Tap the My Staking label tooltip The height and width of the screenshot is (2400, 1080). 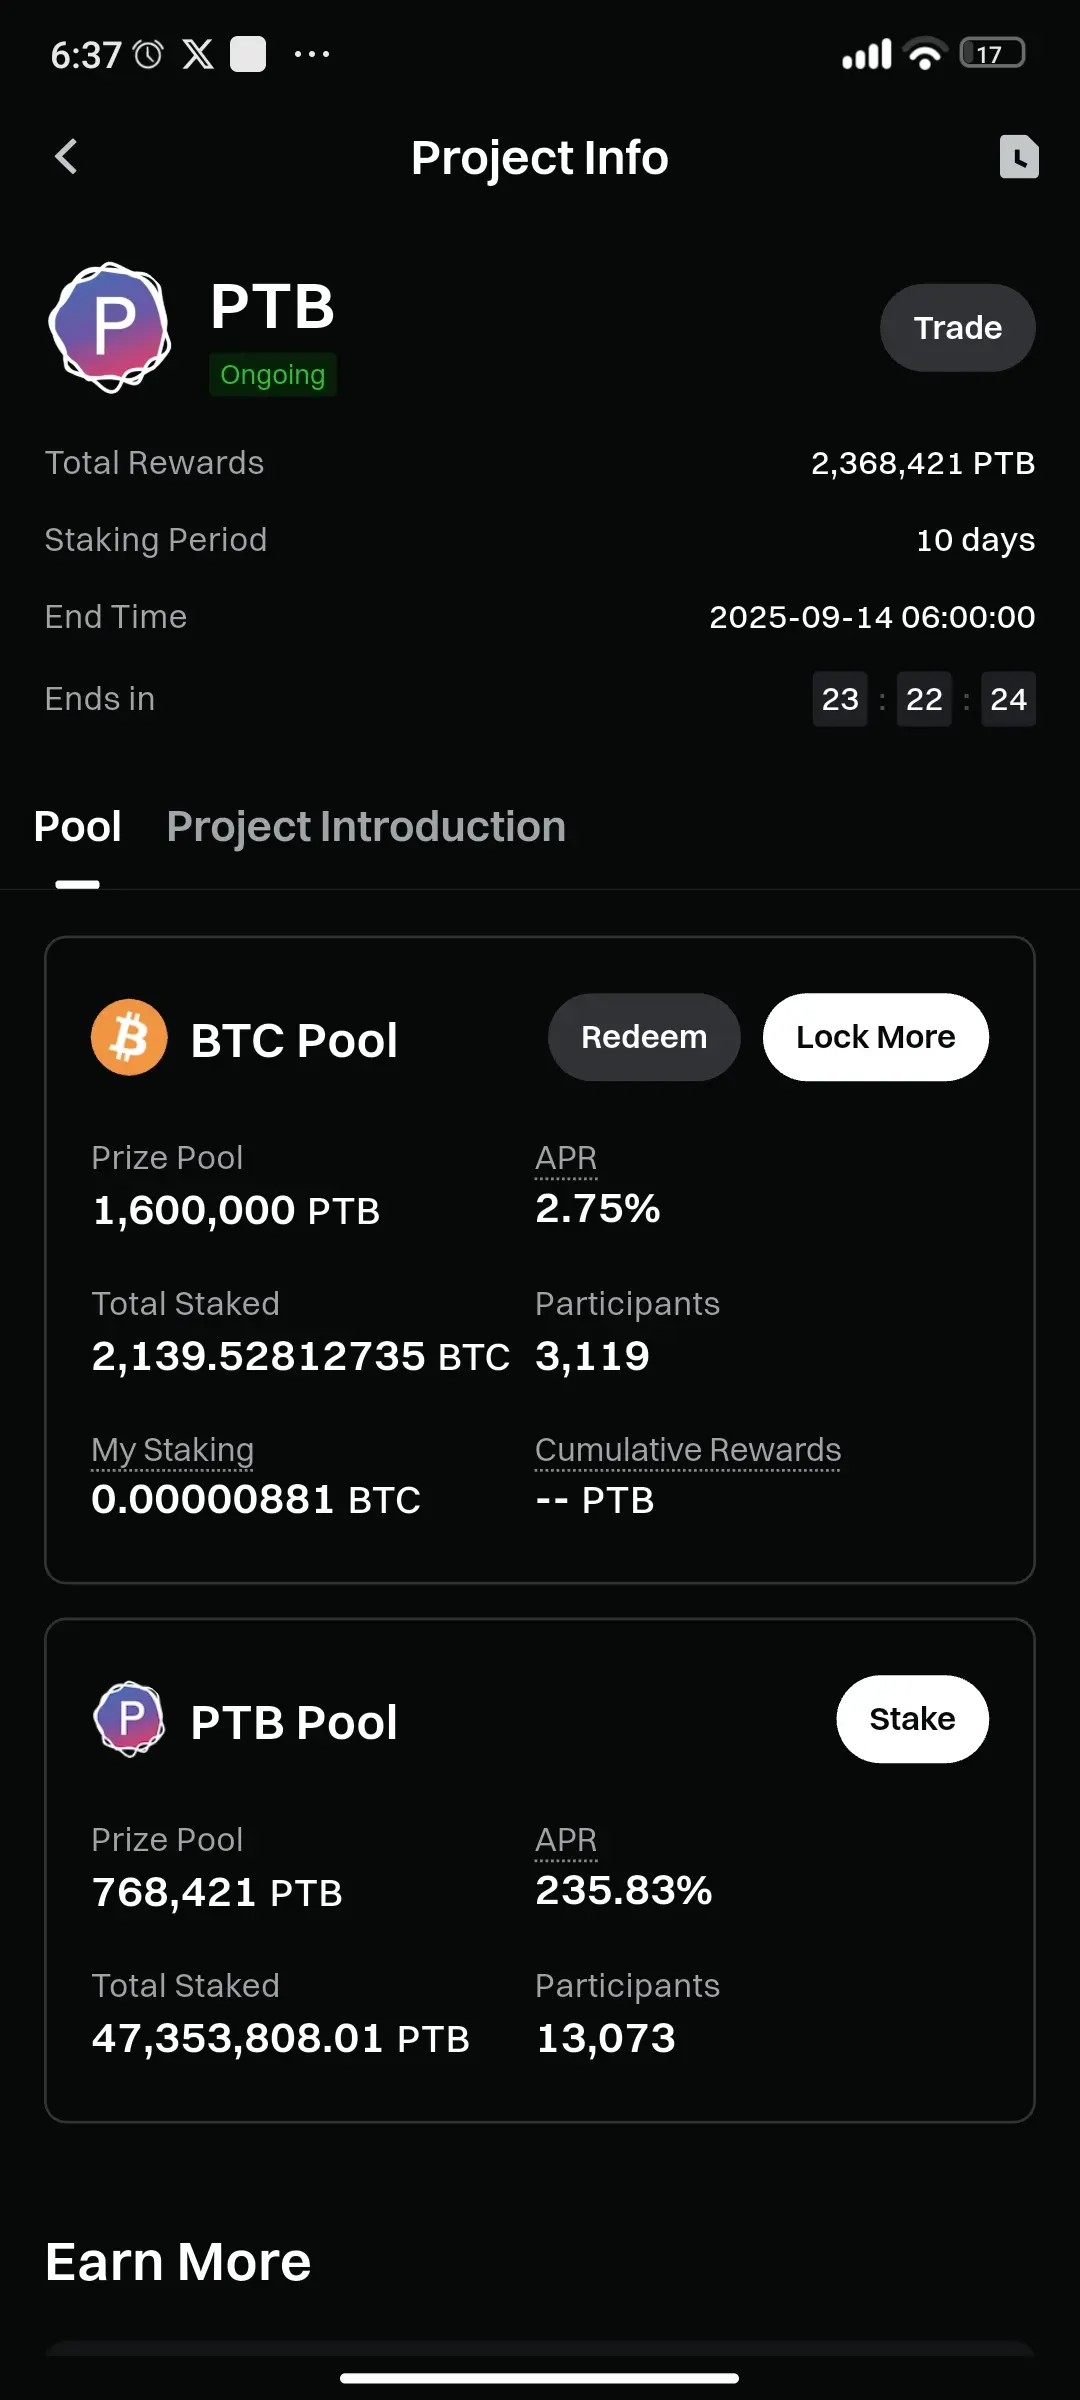(x=172, y=1450)
